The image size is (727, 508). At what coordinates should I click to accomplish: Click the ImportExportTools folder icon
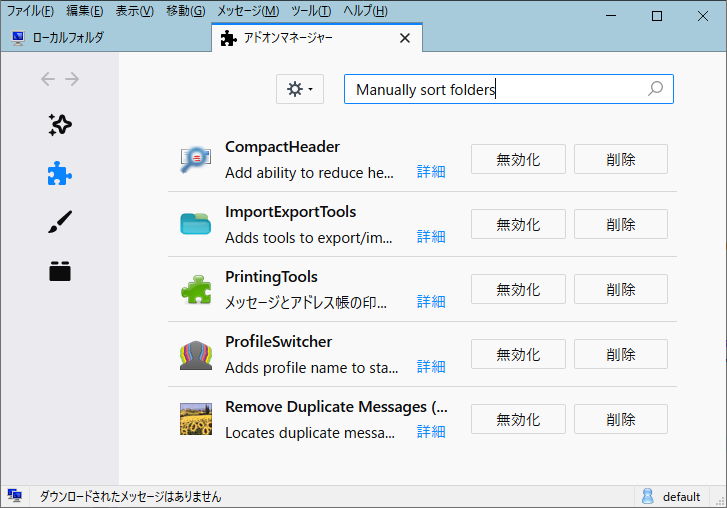(196, 224)
